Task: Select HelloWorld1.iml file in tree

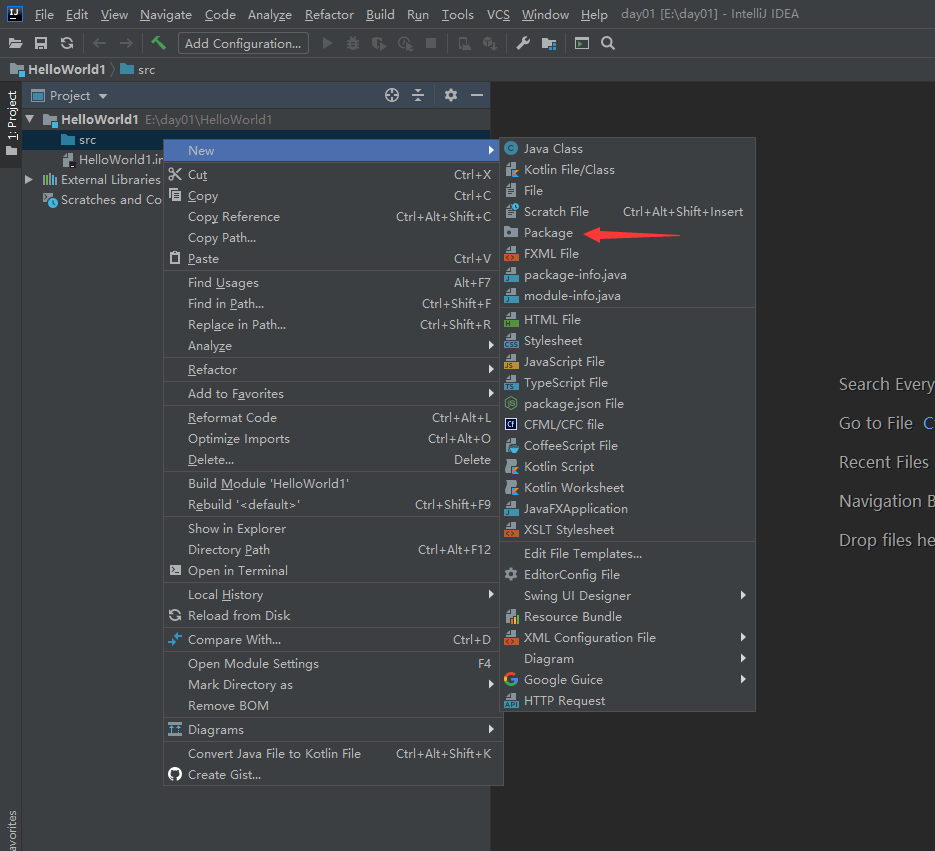Action: coord(113,160)
